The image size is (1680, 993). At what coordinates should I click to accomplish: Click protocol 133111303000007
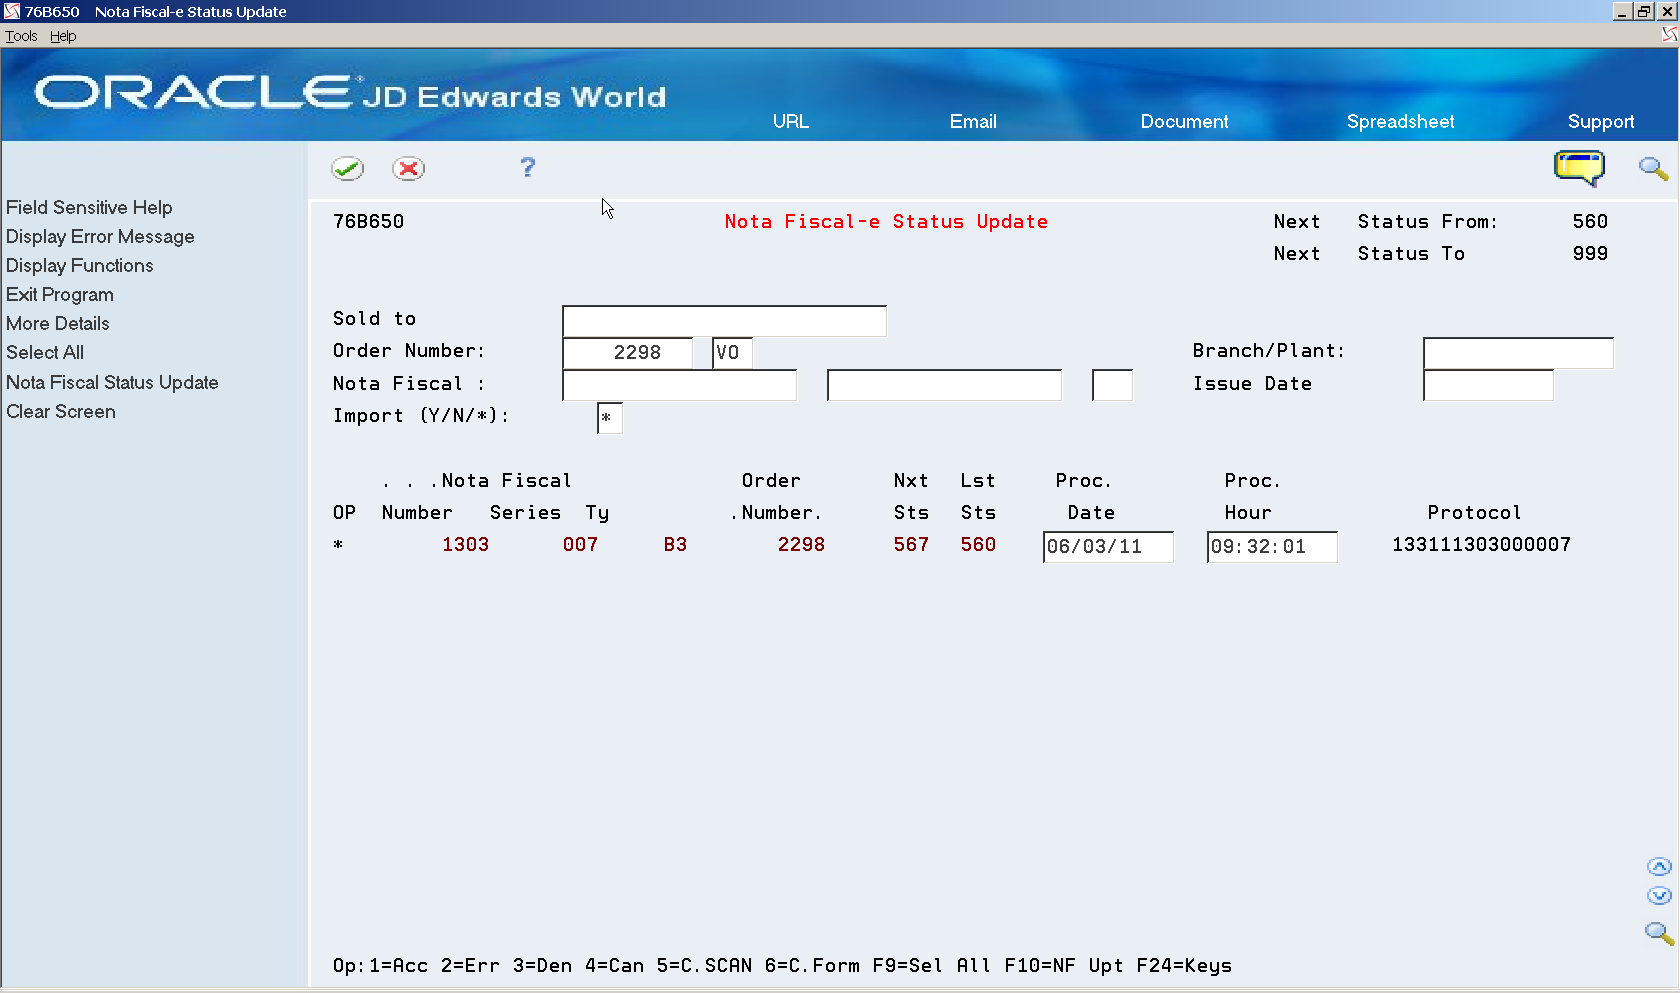pyautogui.click(x=1481, y=545)
